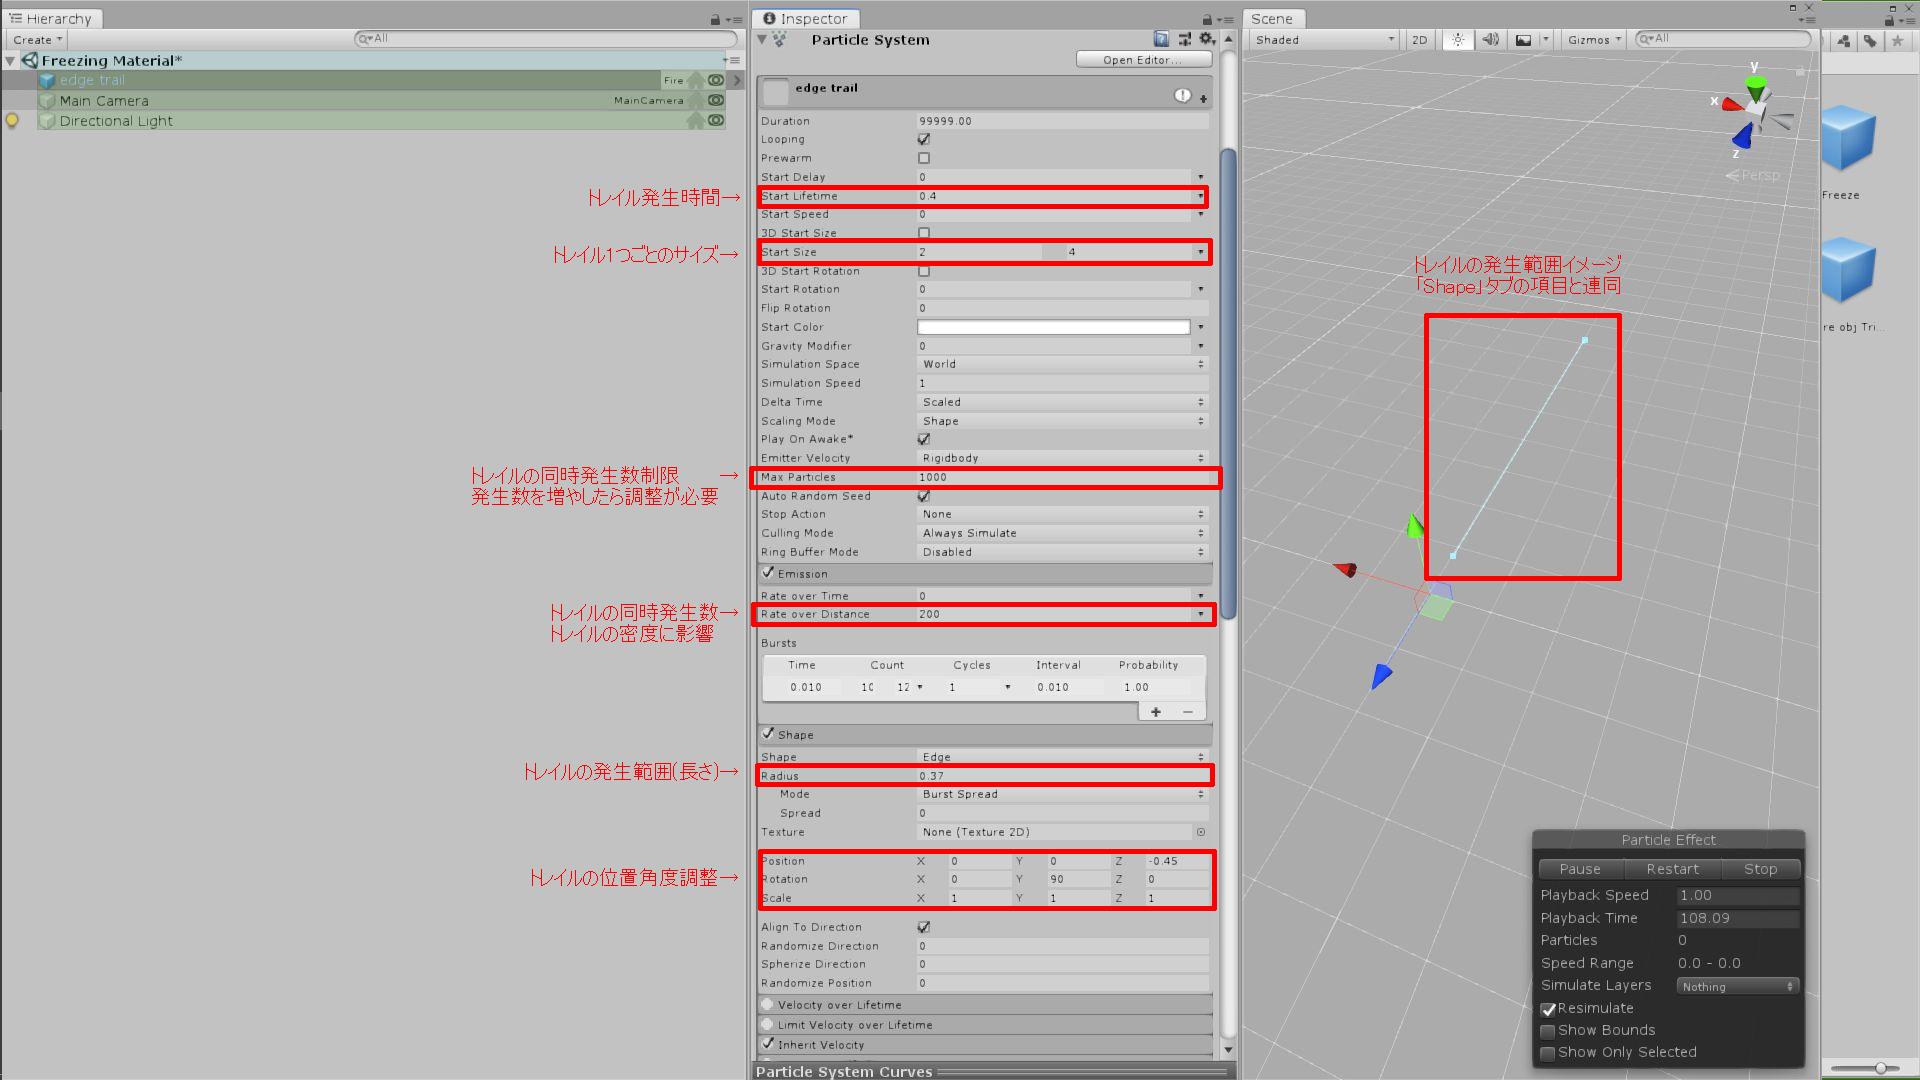The image size is (1920, 1080).
Task: Click the component preset sliders icon
Action: tap(1184, 39)
